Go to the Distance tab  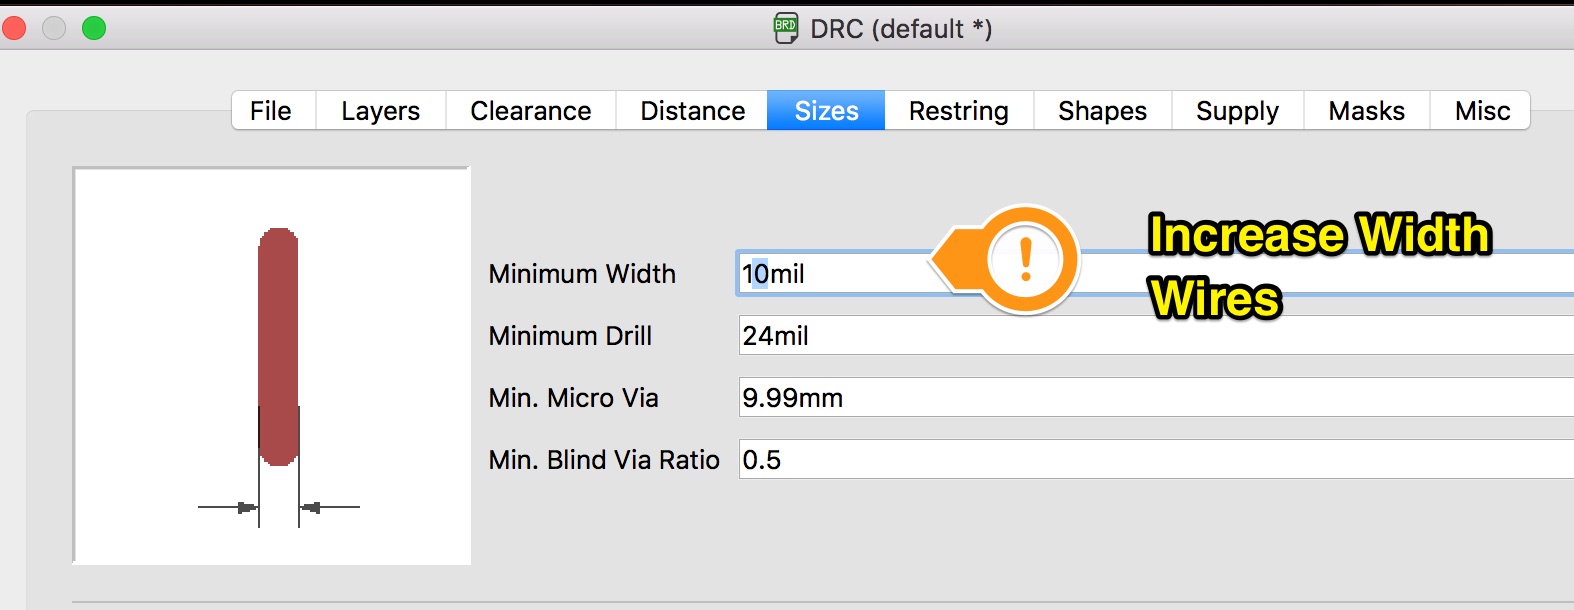[692, 111]
